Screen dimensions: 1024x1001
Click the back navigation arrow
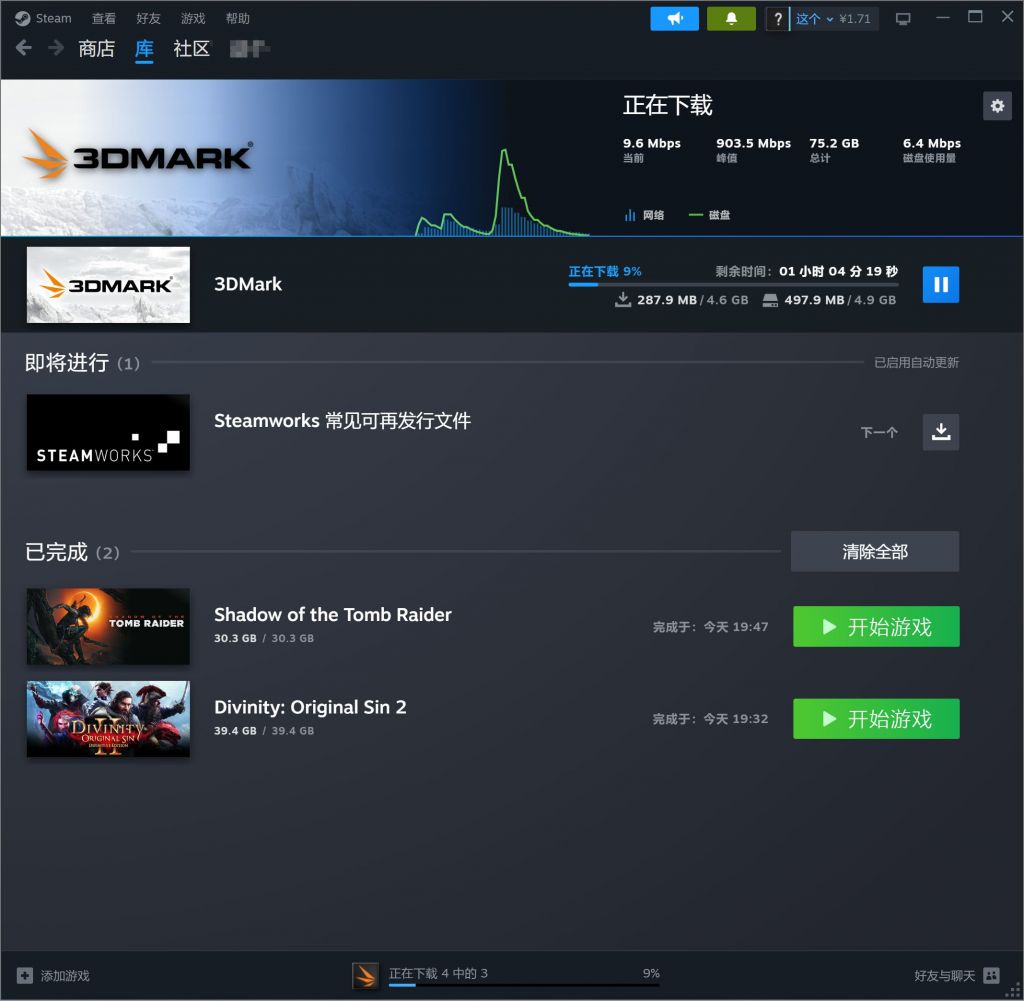click(22, 47)
